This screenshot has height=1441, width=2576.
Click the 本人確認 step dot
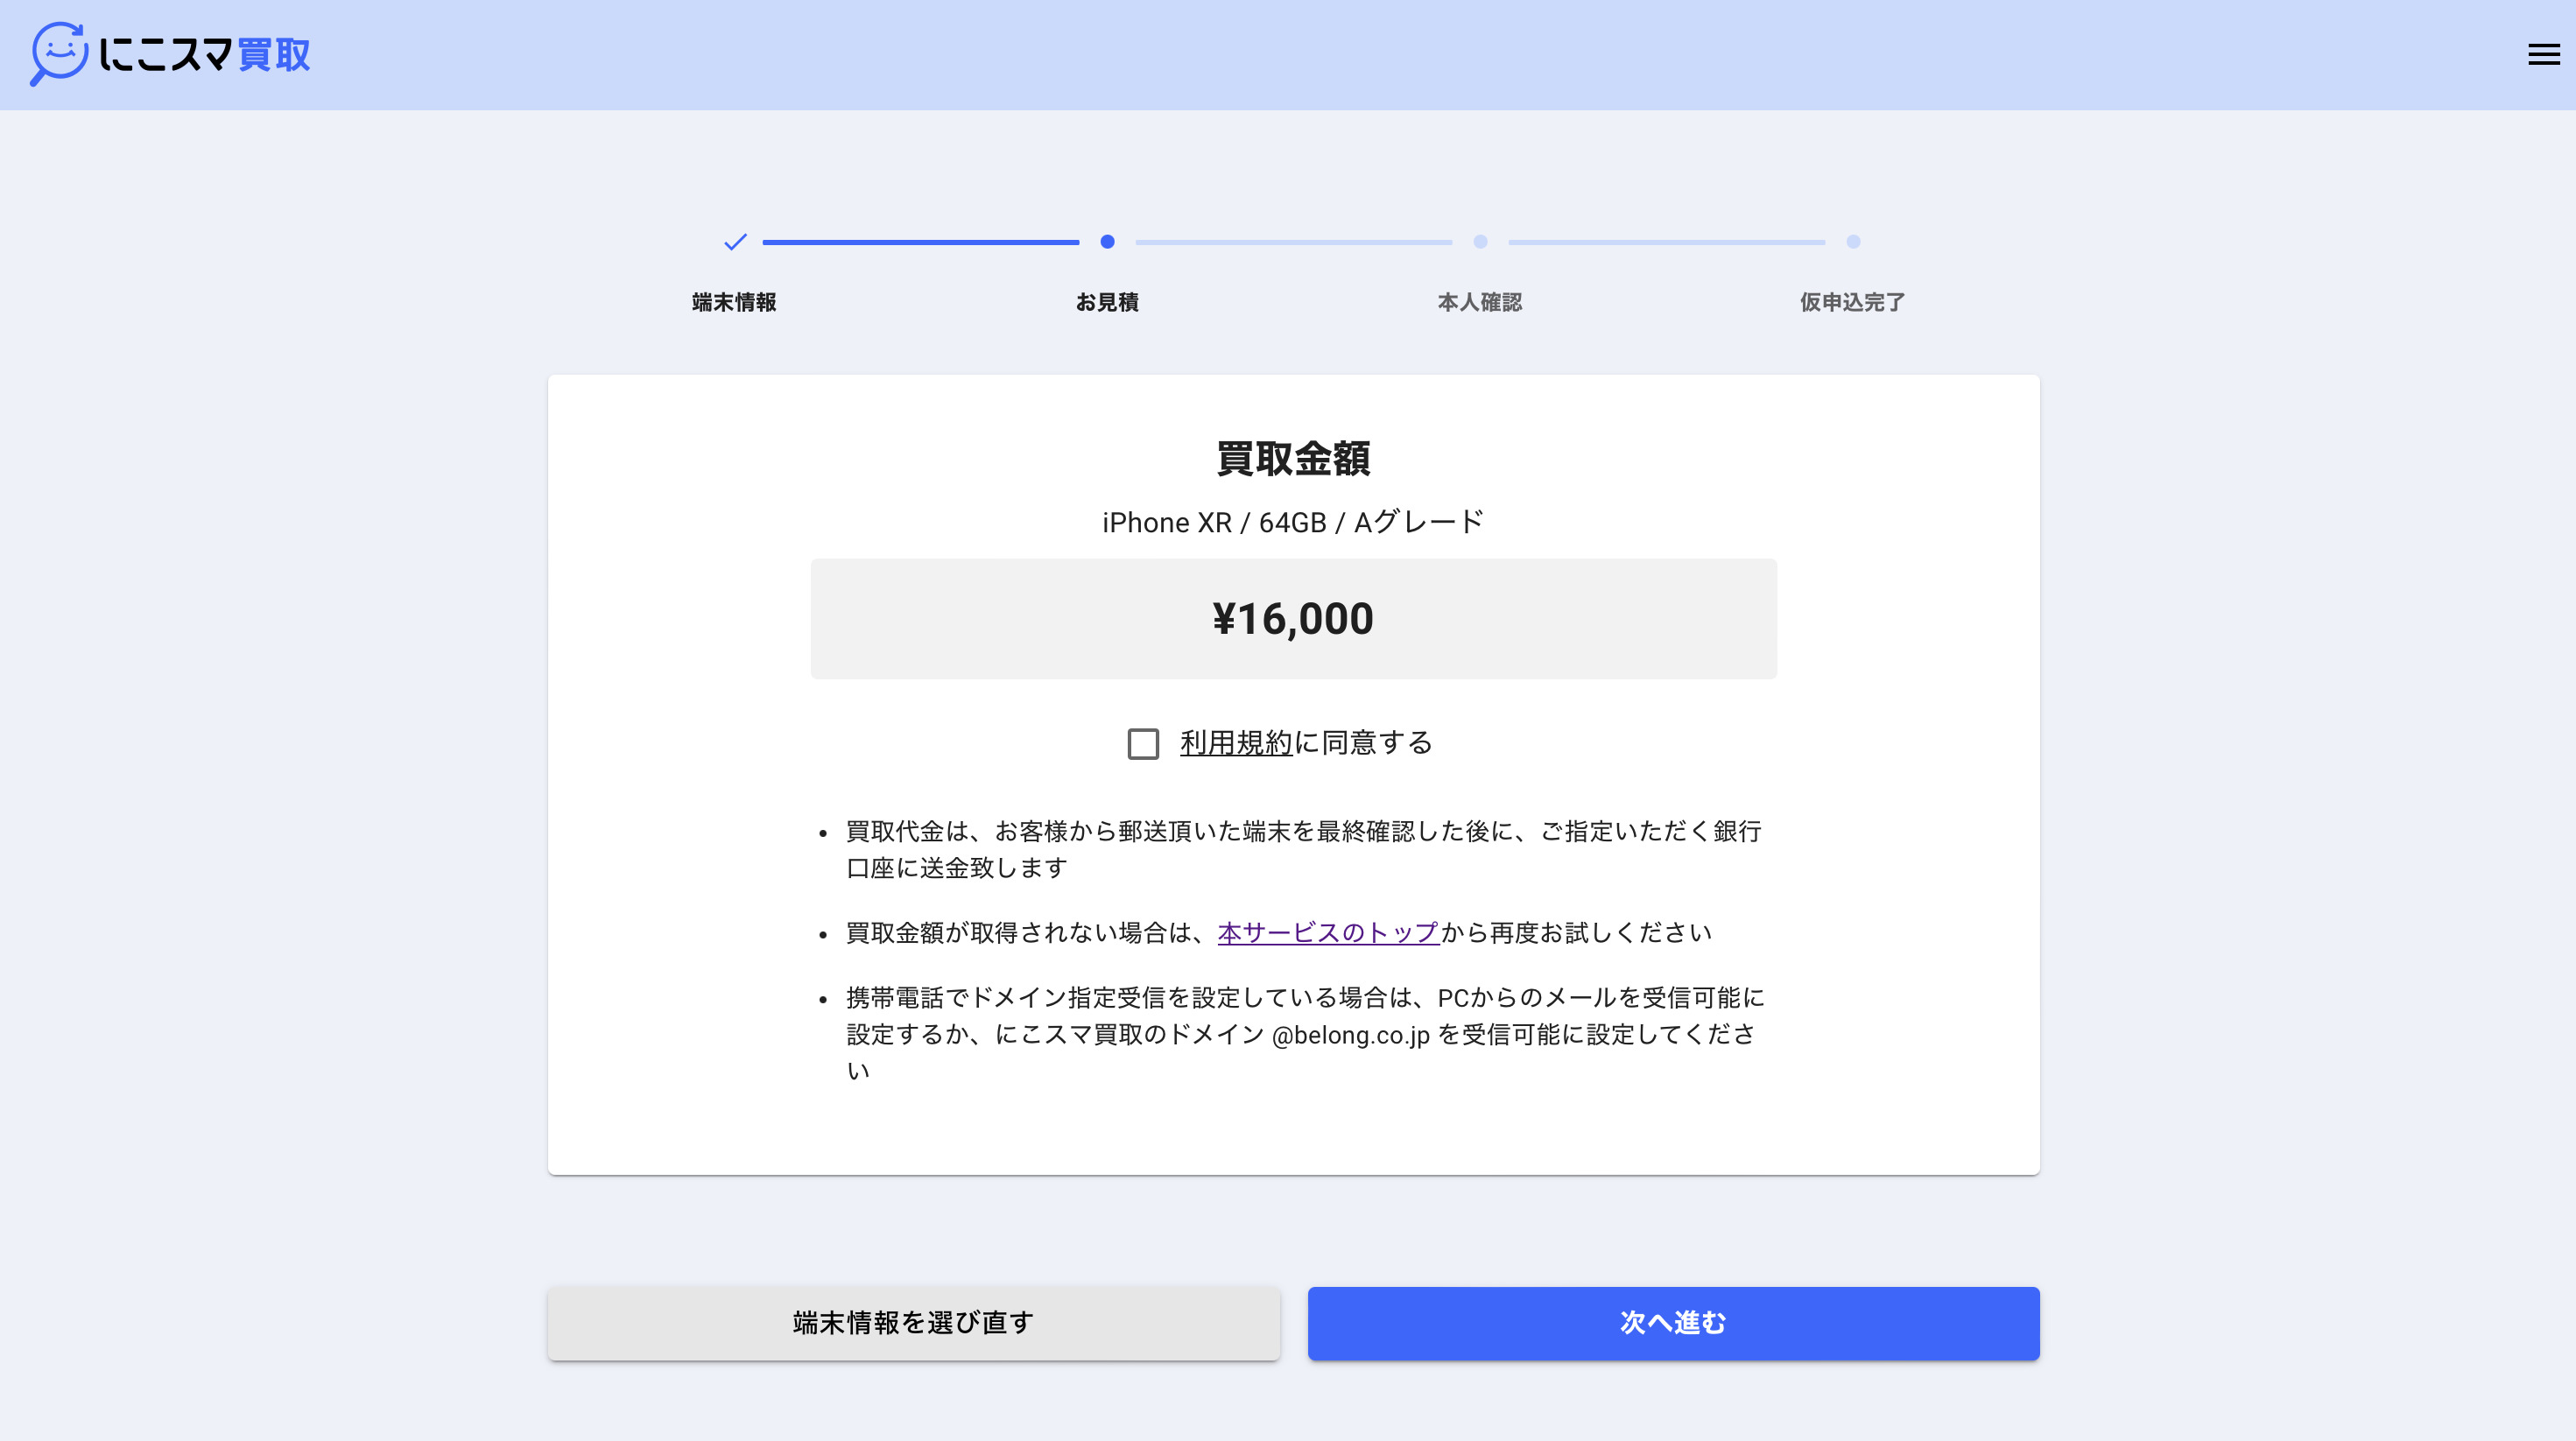tap(1480, 242)
